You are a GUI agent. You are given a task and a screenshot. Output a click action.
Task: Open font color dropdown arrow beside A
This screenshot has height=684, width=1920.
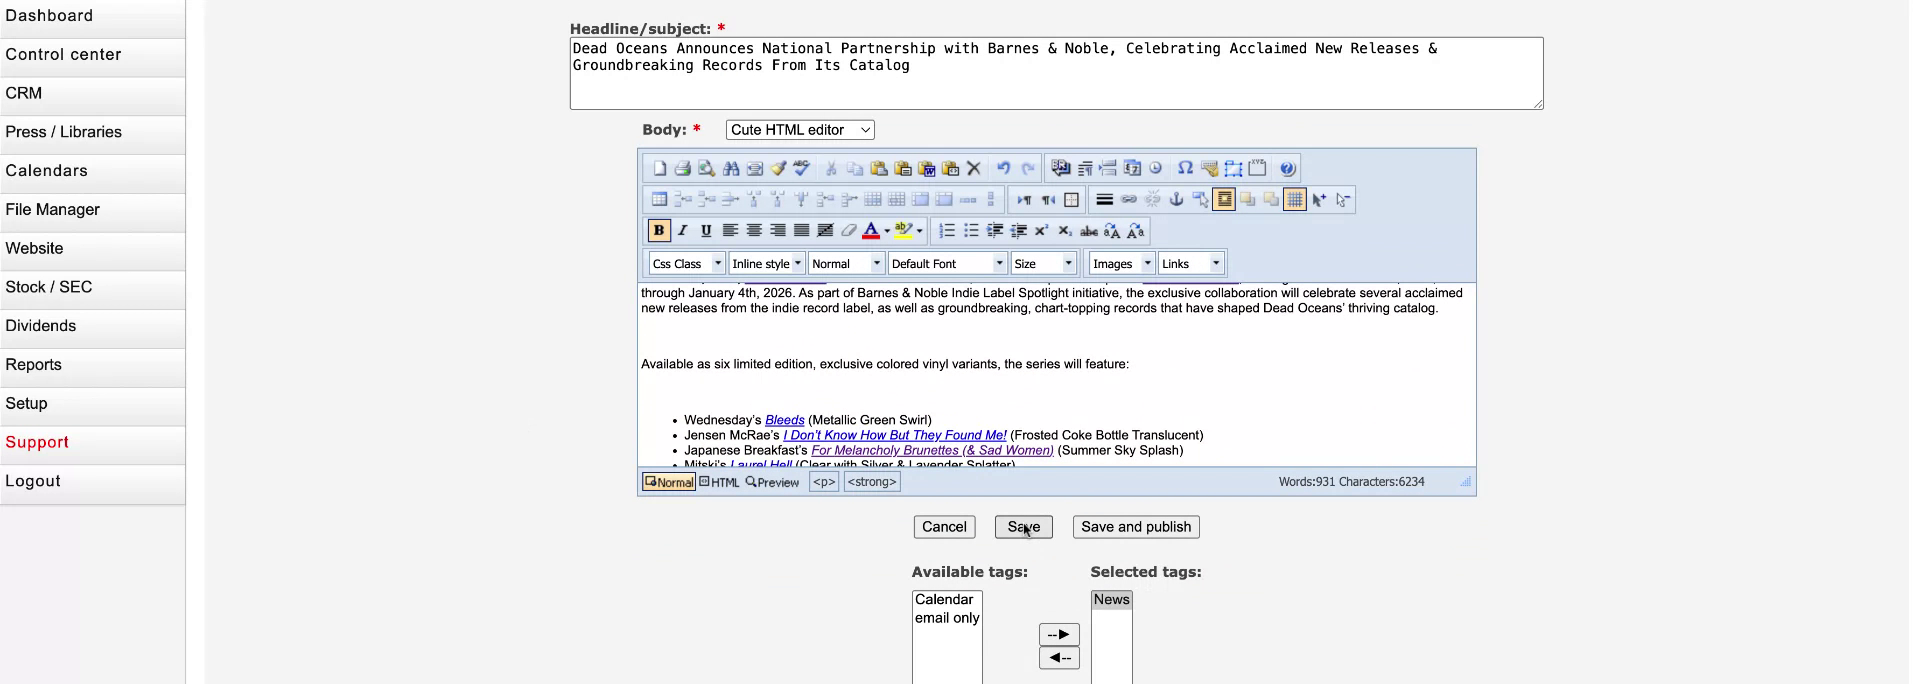coord(887,231)
